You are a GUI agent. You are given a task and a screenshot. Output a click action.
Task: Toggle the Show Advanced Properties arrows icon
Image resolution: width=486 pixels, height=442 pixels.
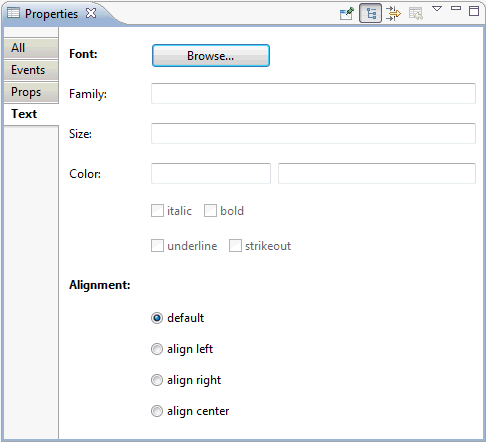(x=393, y=14)
